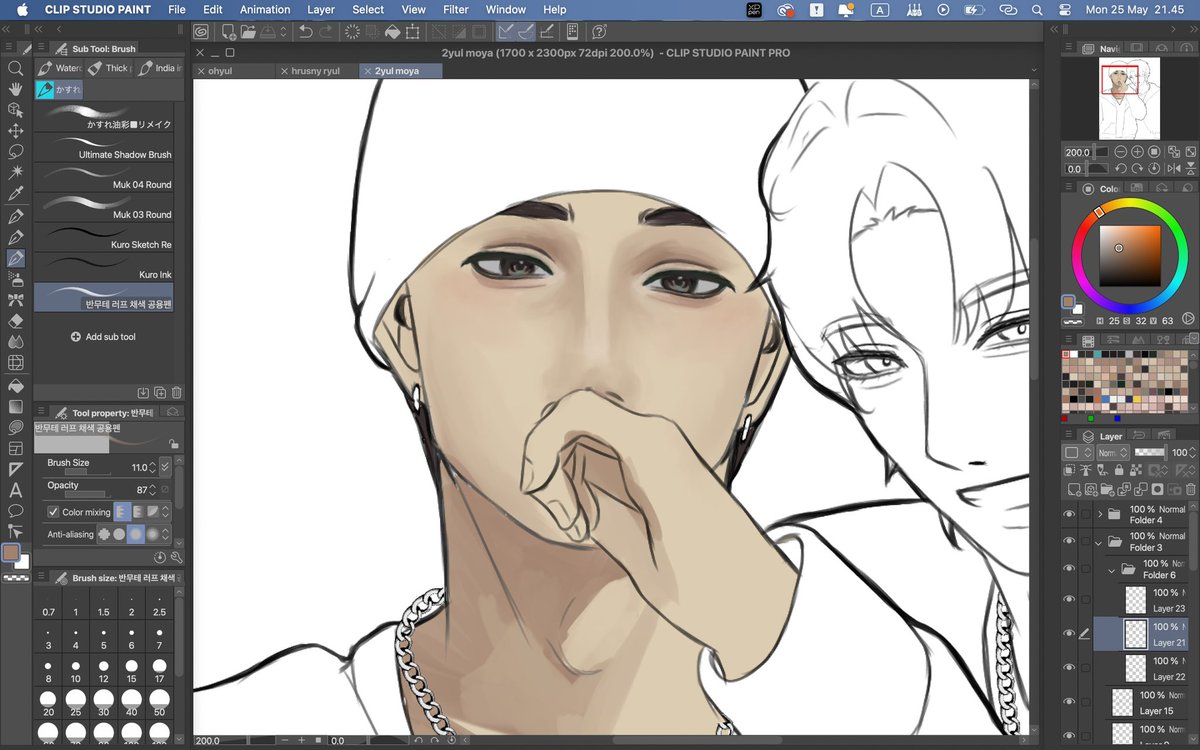
Task: Select the Eyedropper tool
Action: (x=15, y=194)
